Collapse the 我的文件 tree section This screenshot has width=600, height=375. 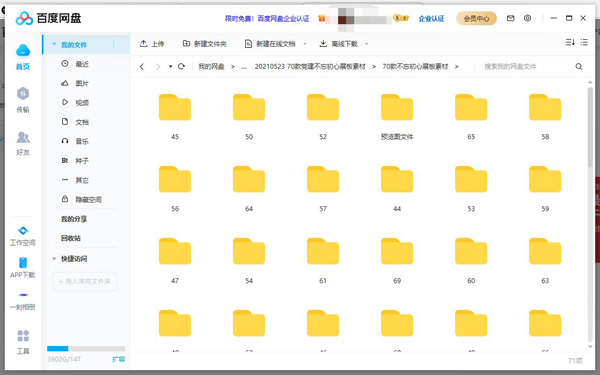point(54,44)
